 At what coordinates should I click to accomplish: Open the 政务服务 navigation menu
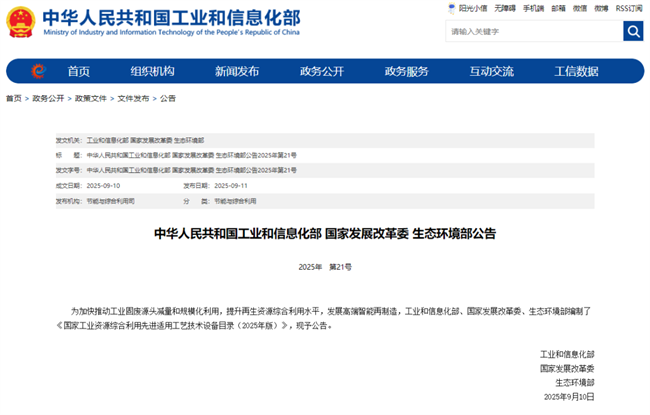pyautogui.click(x=407, y=71)
